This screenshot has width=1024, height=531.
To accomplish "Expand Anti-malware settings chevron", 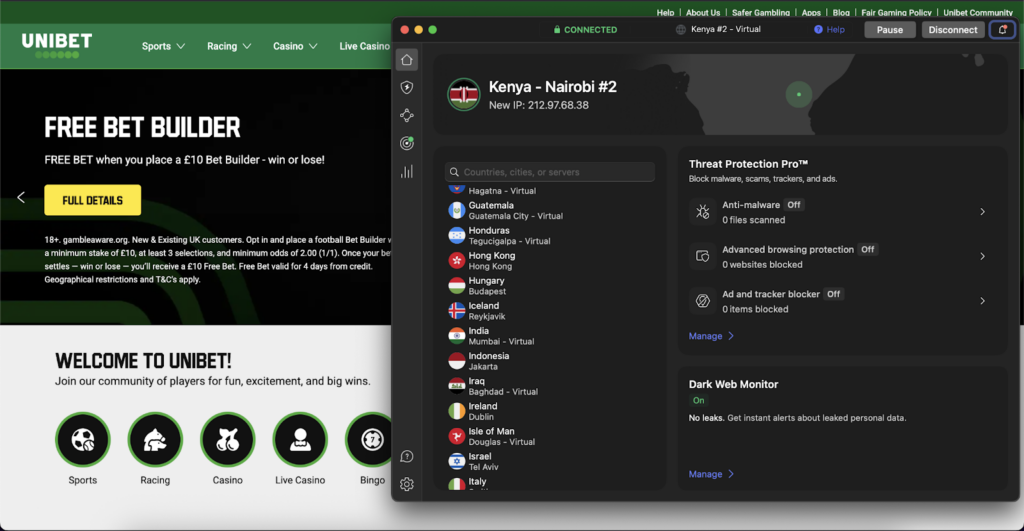I will click(x=982, y=212).
